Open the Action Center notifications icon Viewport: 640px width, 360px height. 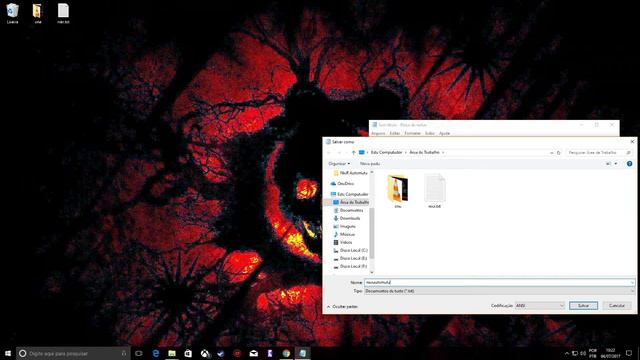click(629, 353)
